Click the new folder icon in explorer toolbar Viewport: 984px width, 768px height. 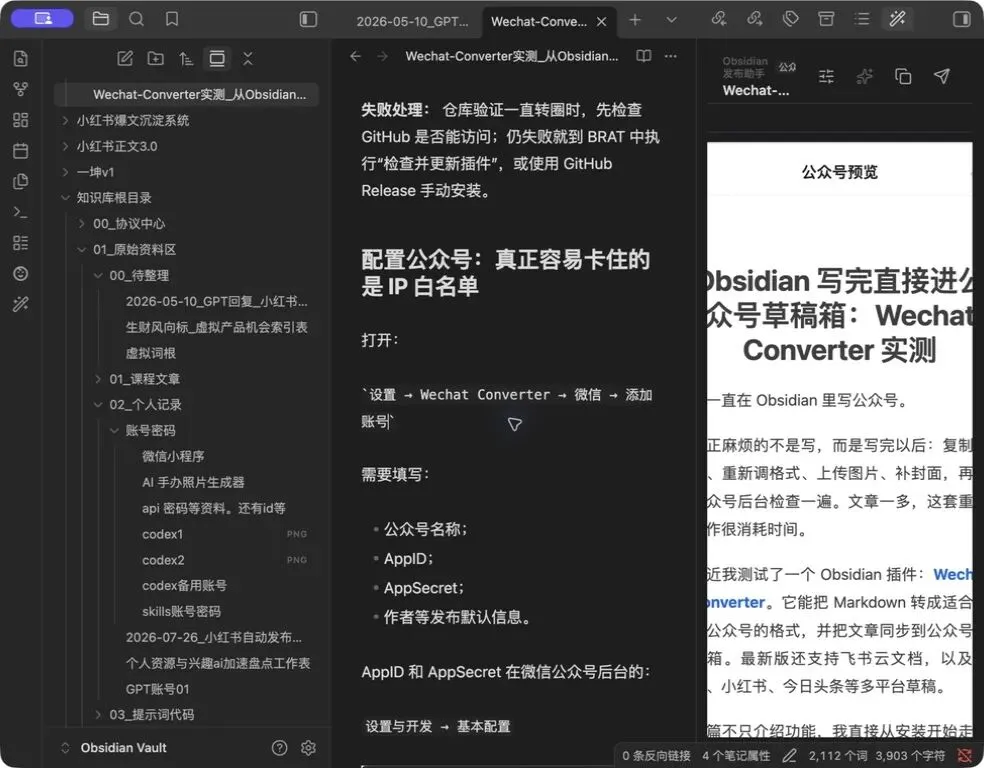(x=156, y=58)
